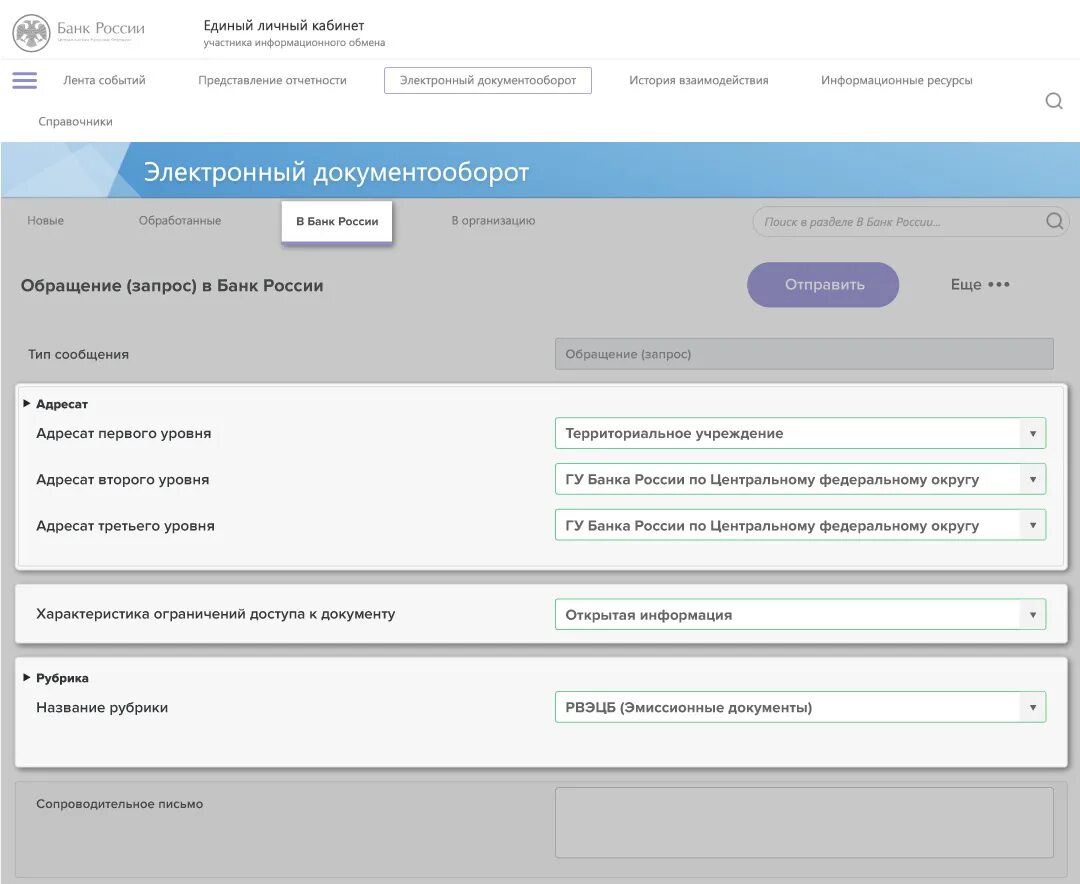The height and width of the screenshot is (884, 1080).
Task: Click the Тип сообщения label
Action: [79, 354]
